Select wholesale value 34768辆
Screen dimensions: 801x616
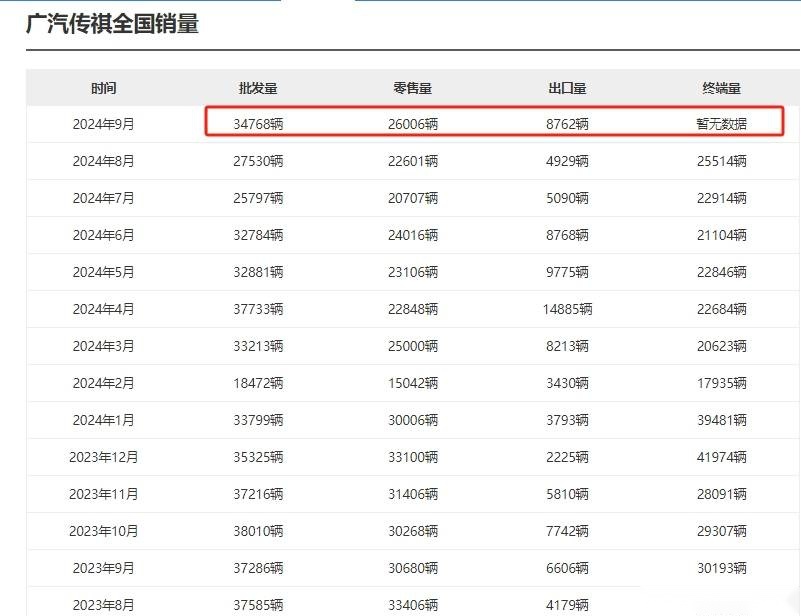pos(258,124)
